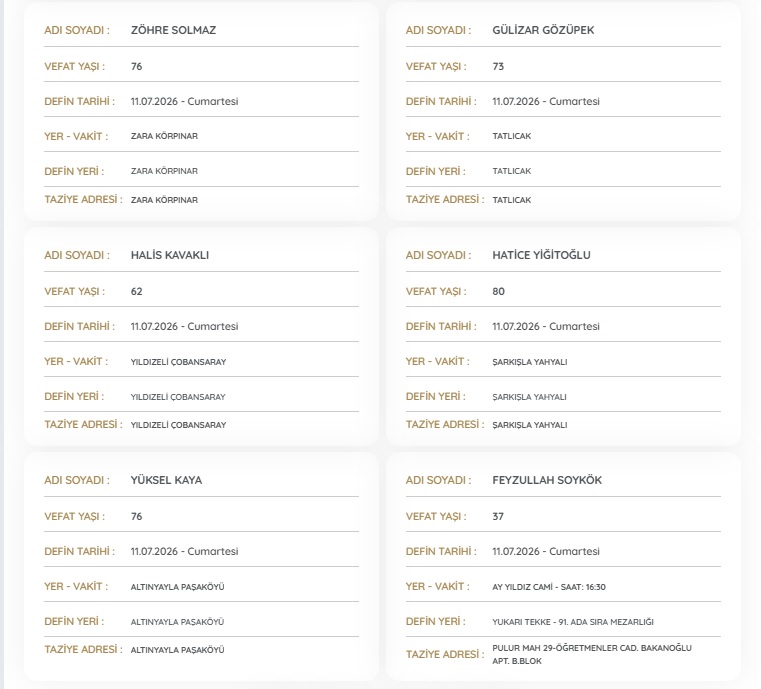Click the ADI SOYADI label in Yüksel Kaya card
The width and height of the screenshot is (761, 689).
pyautogui.click(x=77, y=480)
